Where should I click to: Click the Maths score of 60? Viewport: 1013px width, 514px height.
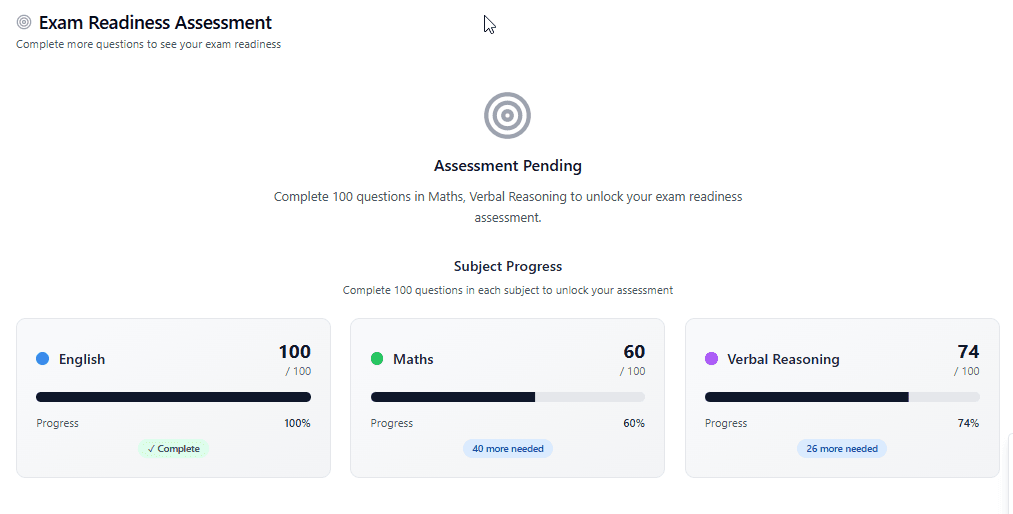tap(634, 352)
